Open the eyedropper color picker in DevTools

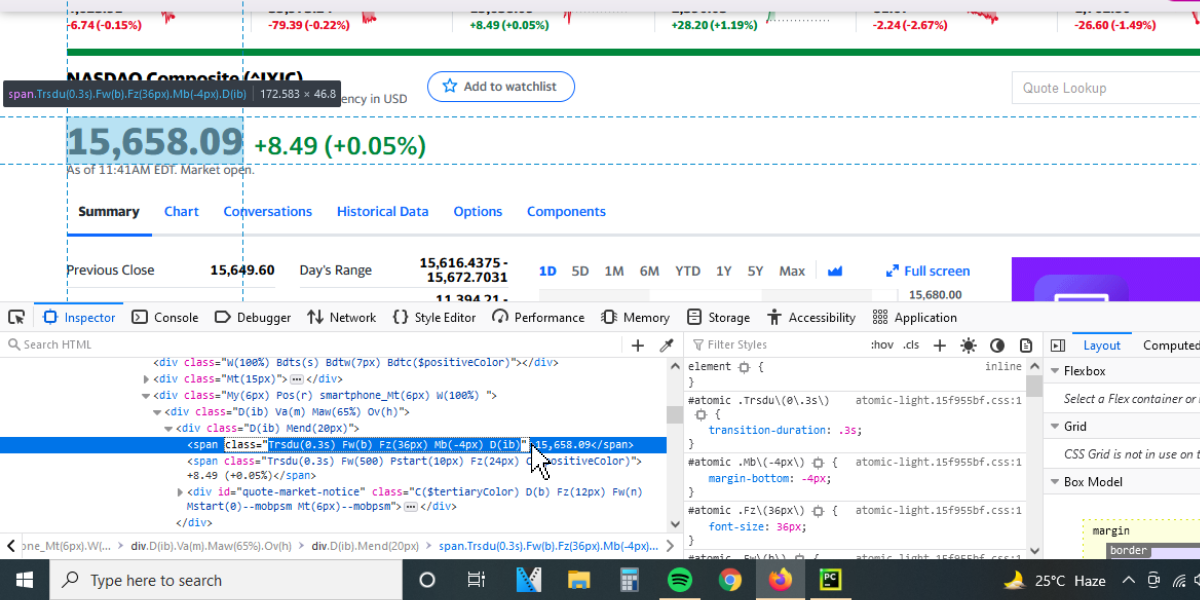pos(666,344)
